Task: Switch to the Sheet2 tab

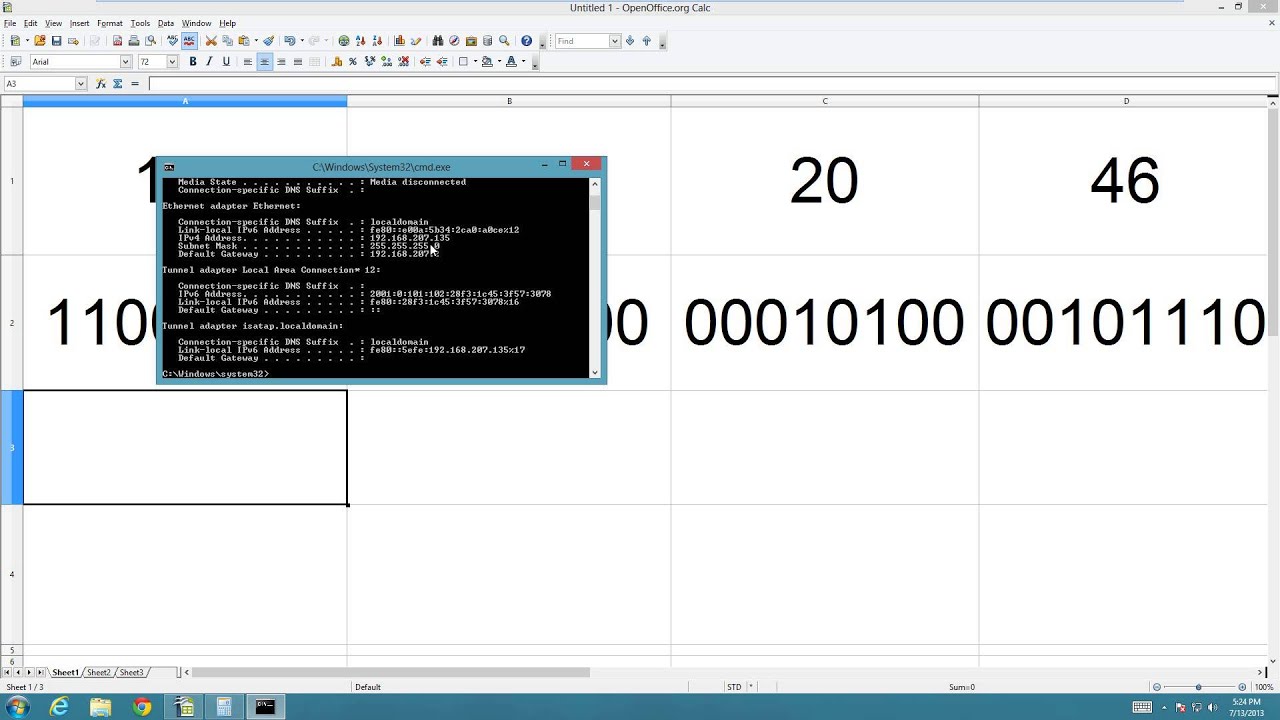Action: coord(98,673)
